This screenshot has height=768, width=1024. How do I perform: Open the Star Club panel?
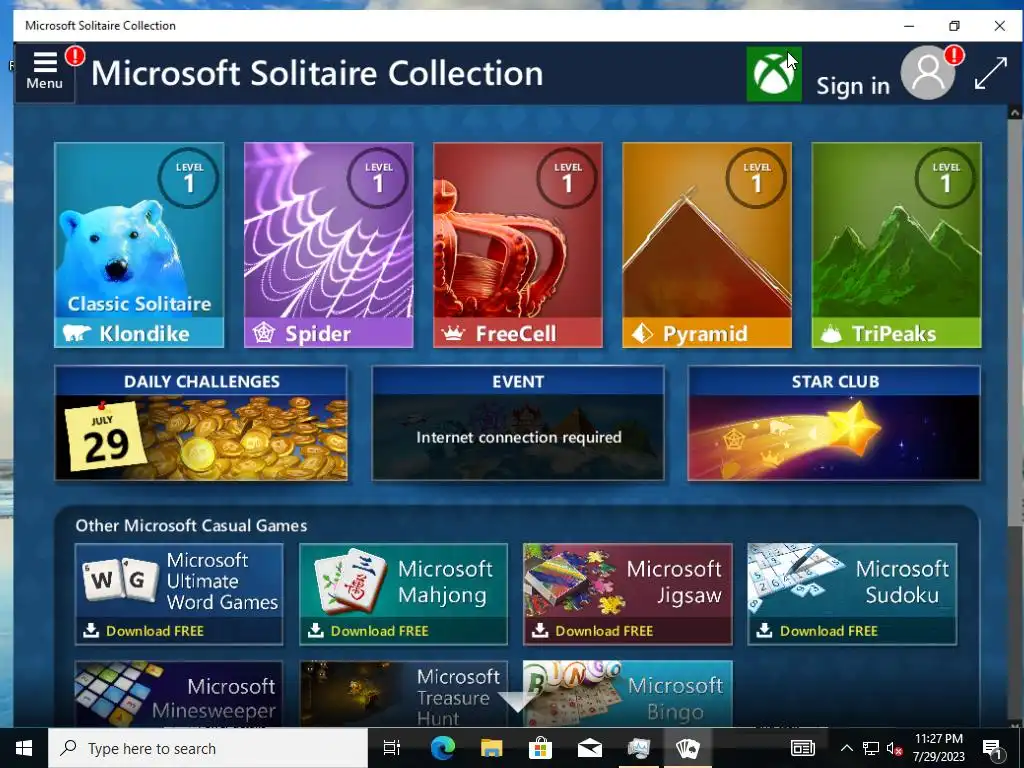pyautogui.click(x=834, y=423)
